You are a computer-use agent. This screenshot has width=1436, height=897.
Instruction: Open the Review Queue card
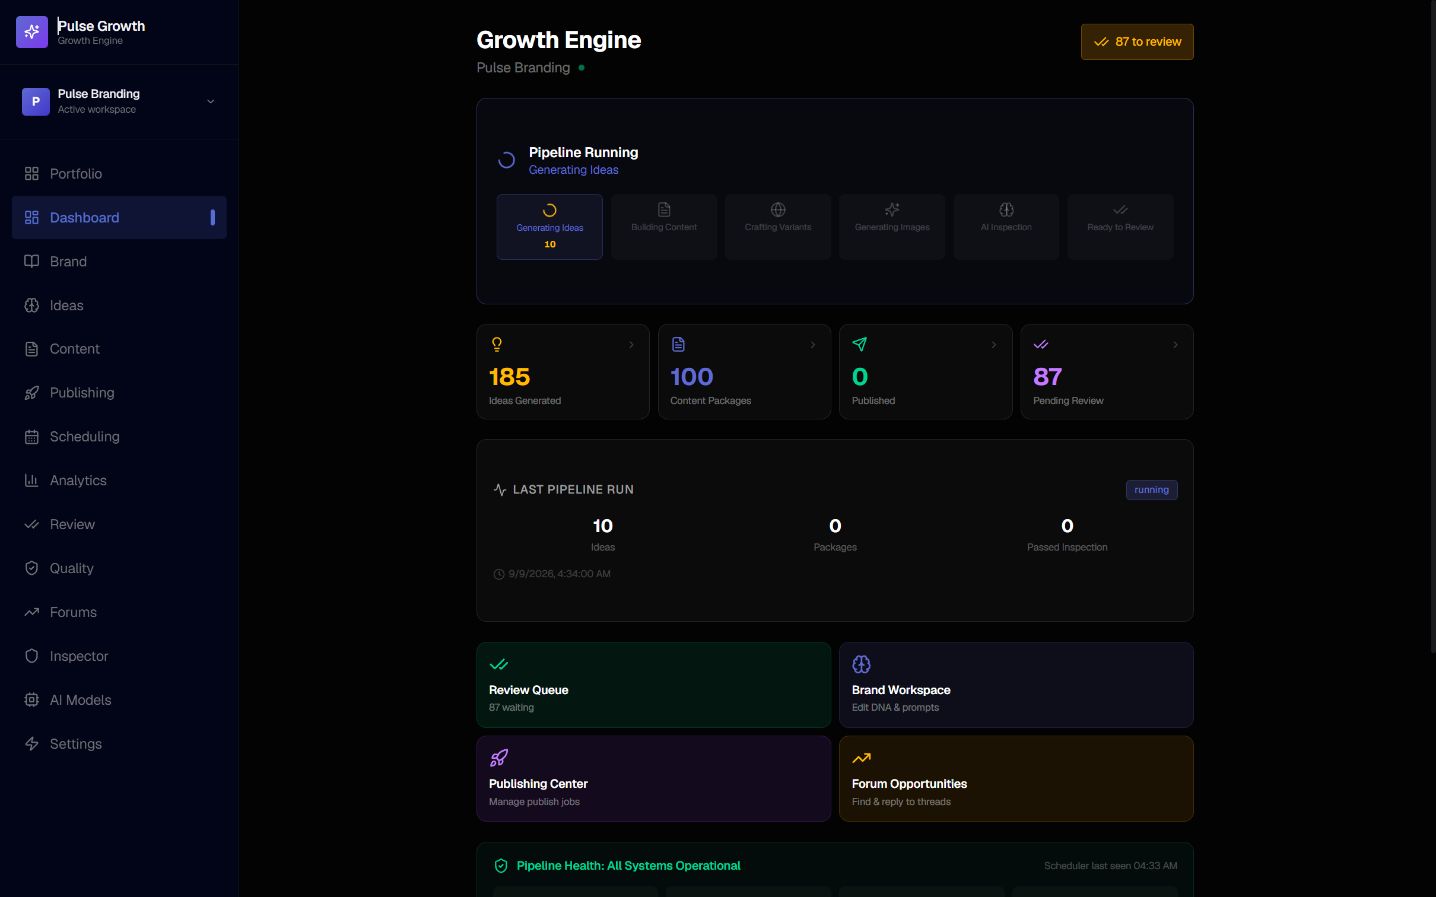[654, 685]
